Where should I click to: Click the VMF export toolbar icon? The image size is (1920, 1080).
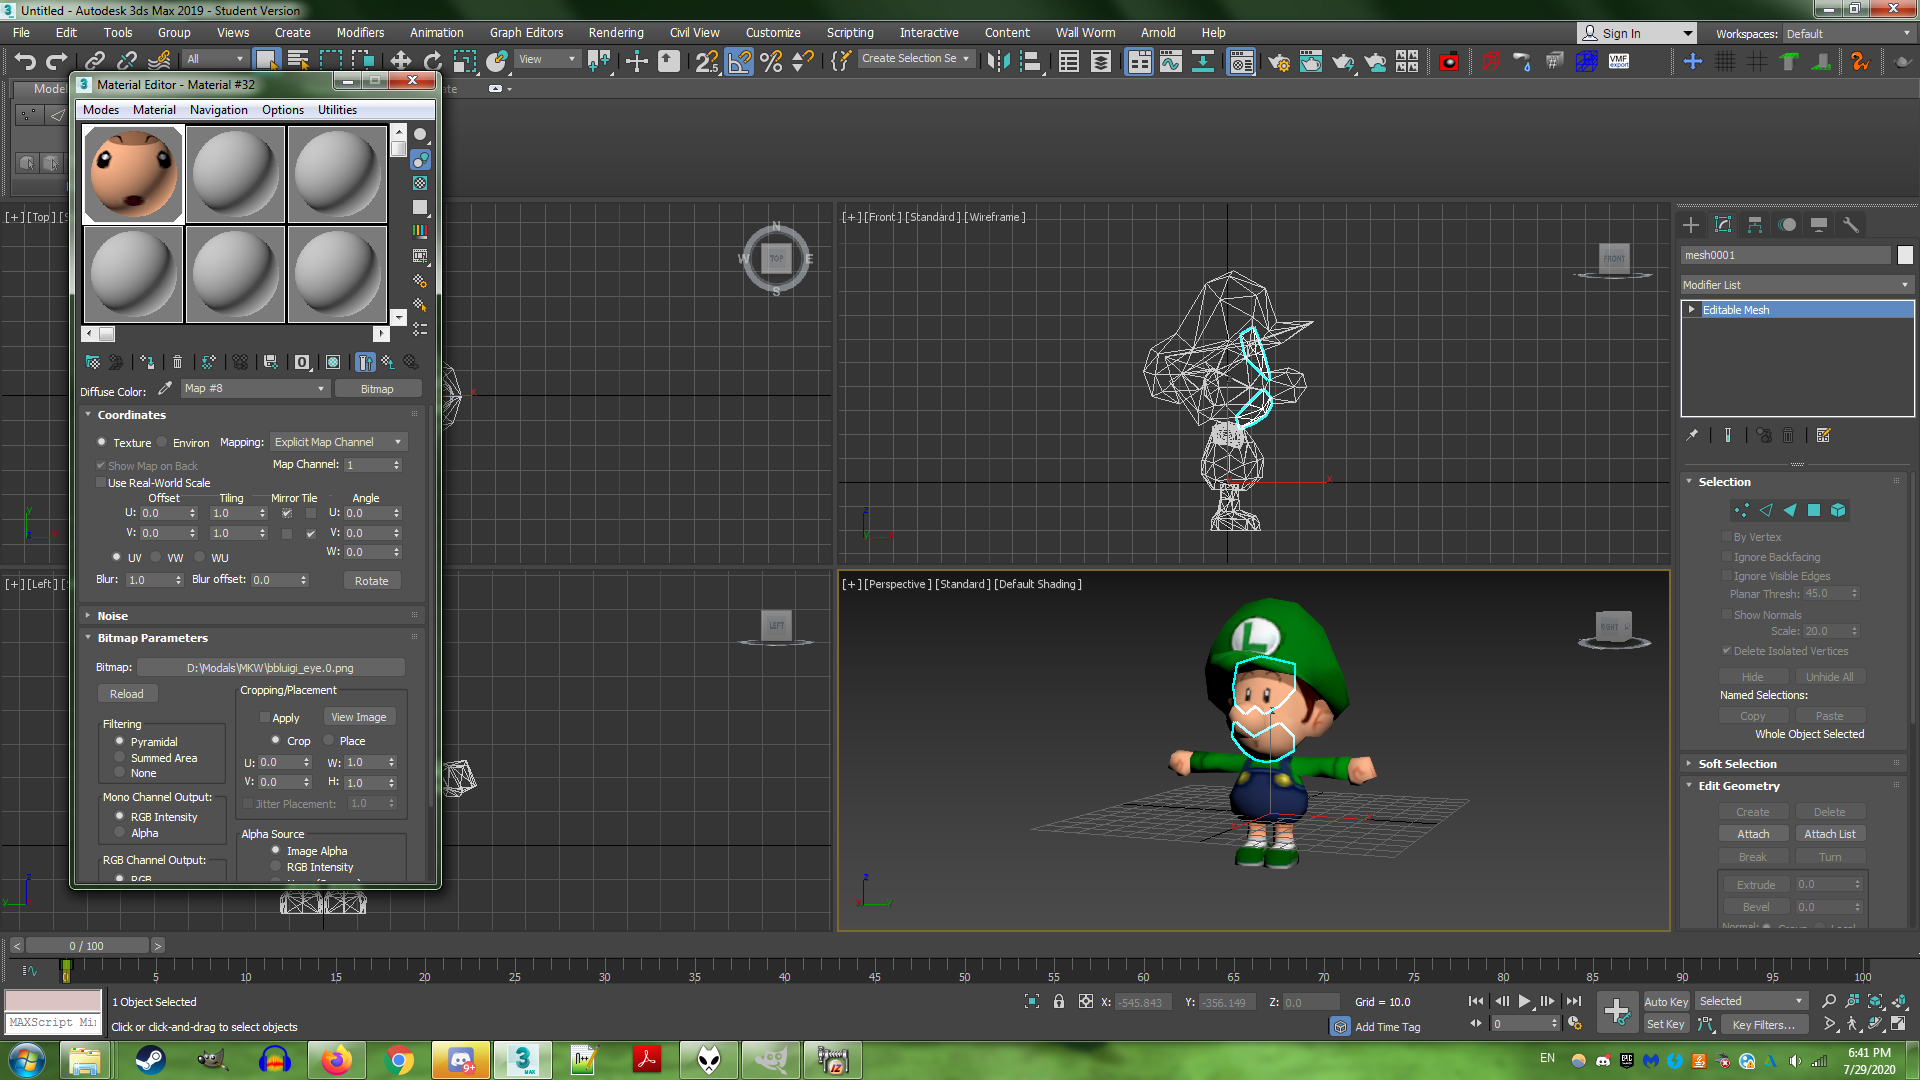point(1619,61)
